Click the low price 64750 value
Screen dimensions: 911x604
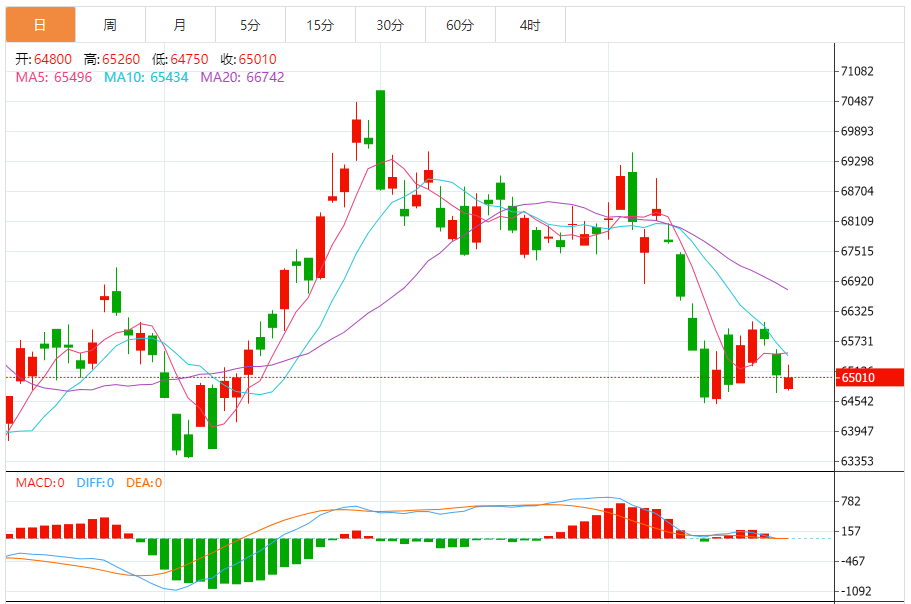189,59
